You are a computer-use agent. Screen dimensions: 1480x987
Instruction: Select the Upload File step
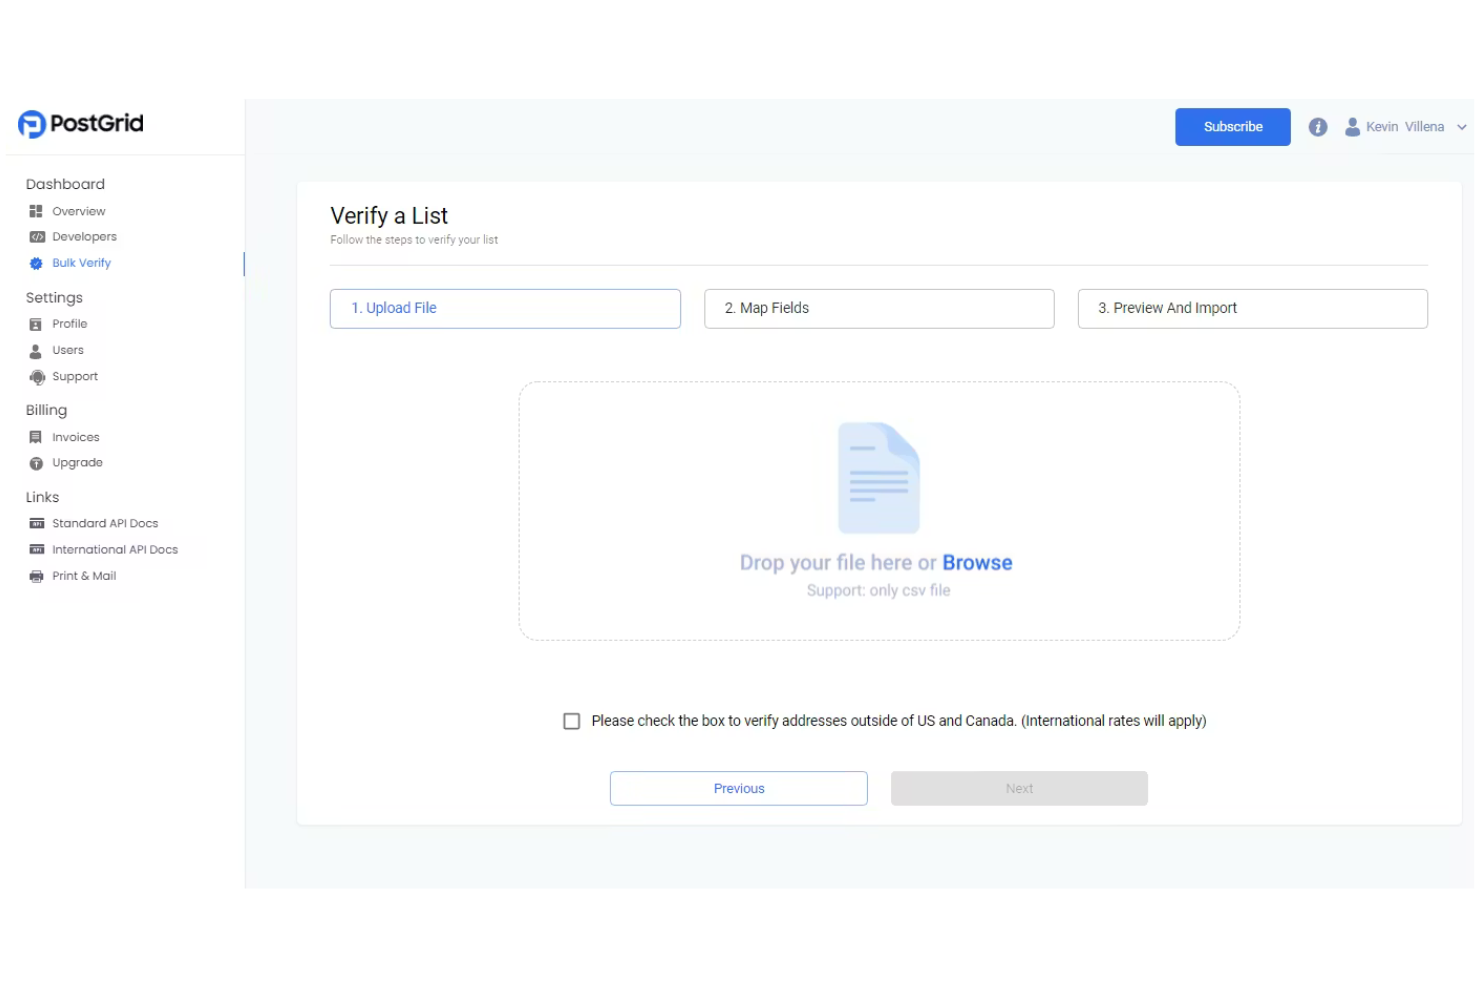[505, 308]
